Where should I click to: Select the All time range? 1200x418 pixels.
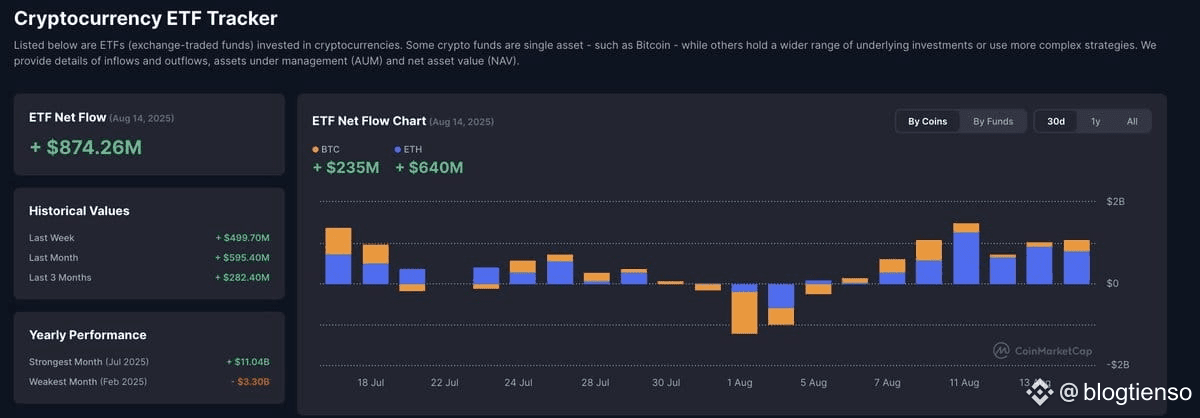click(1132, 122)
